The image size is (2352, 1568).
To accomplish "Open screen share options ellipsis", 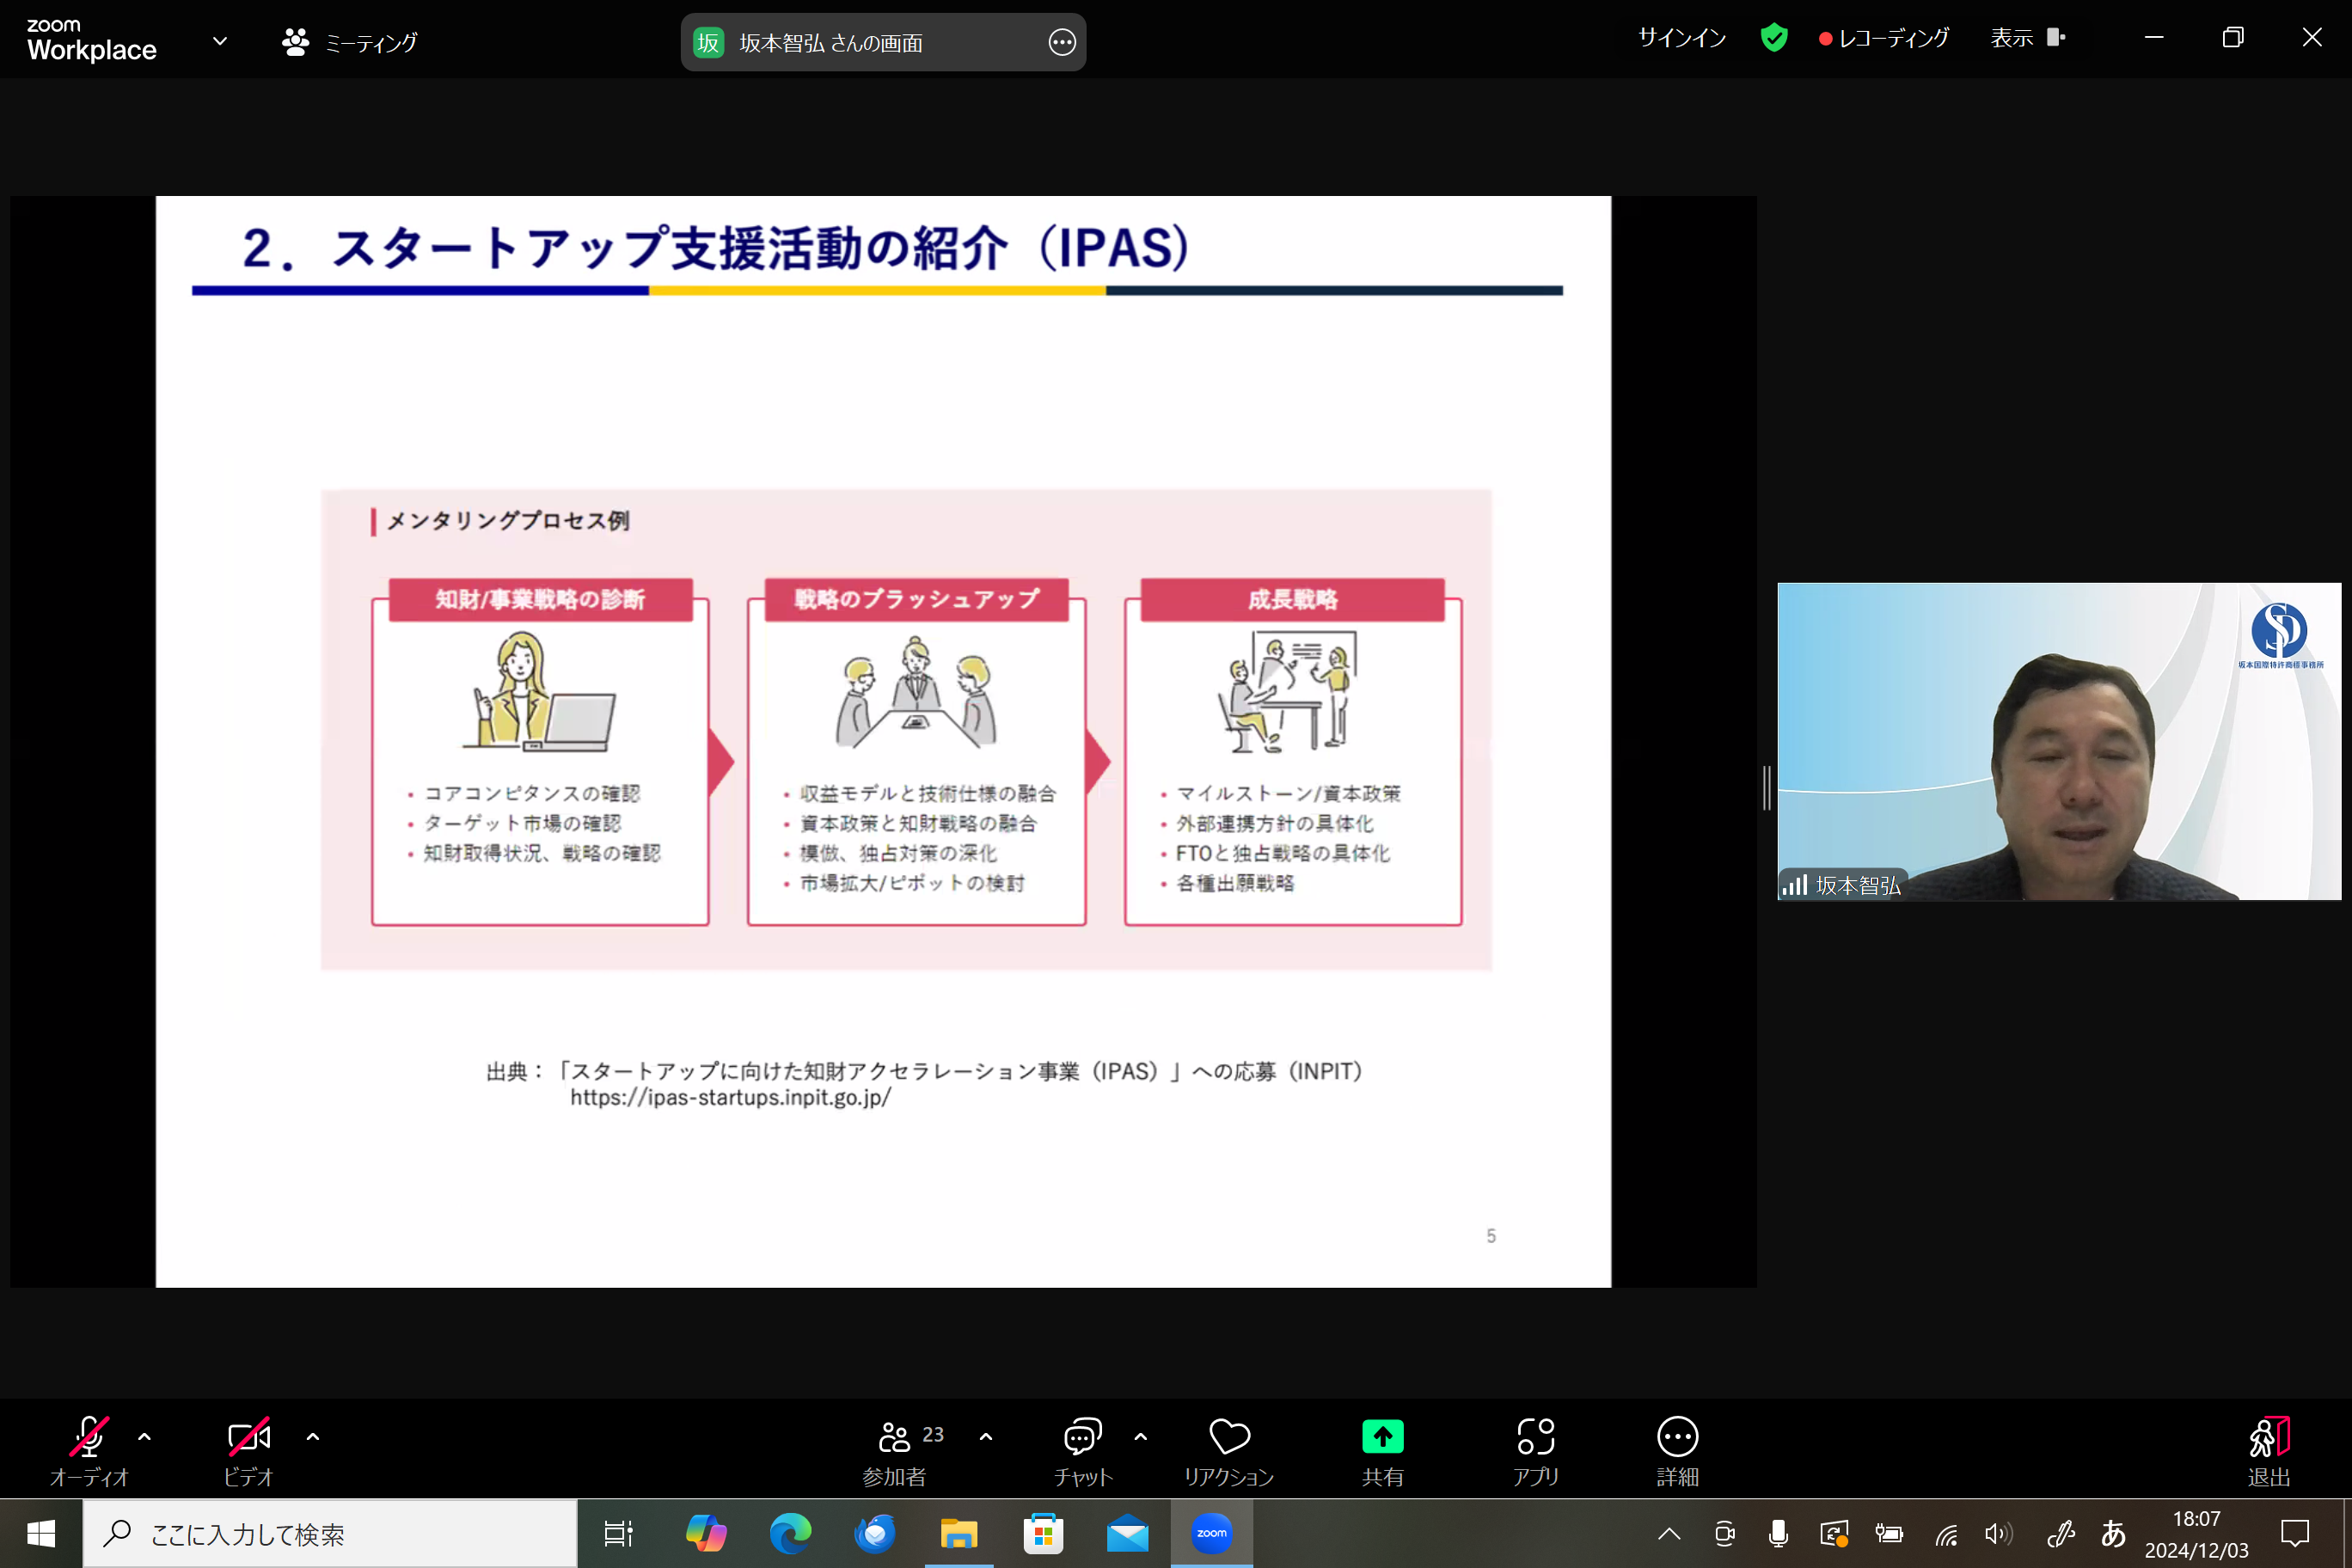I will (x=1061, y=42).
